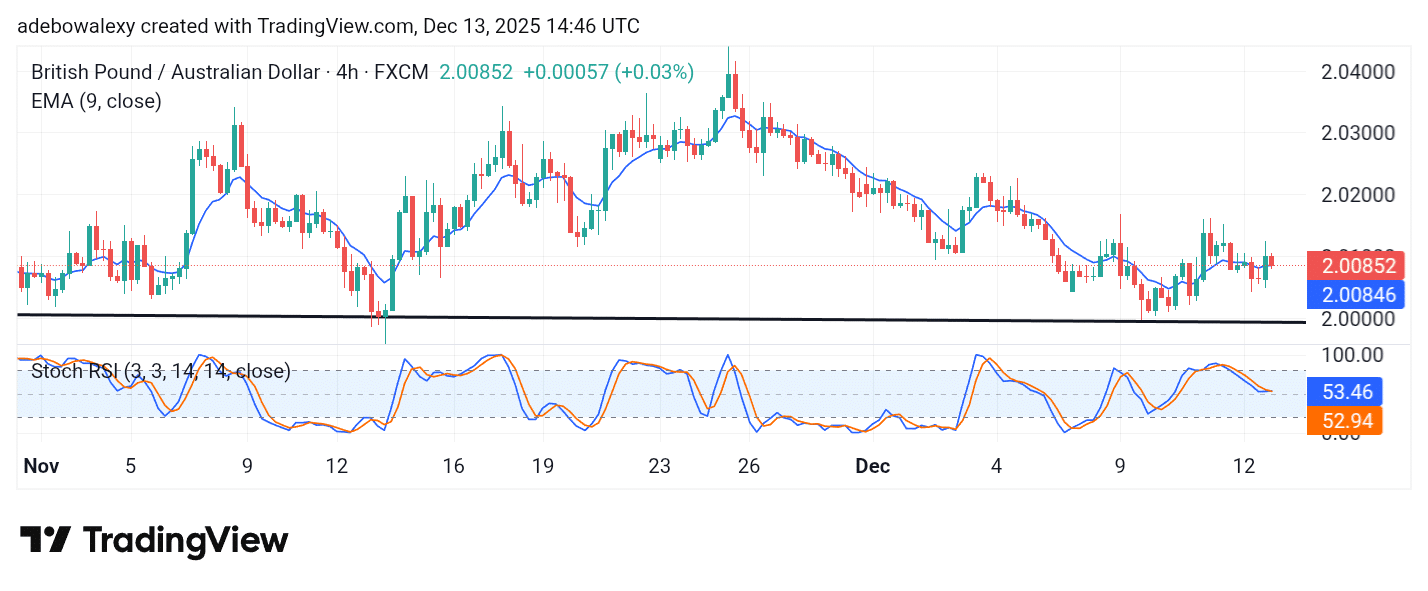Image resolution: width=1428 pixels, height=591 pixels.
Task: Open the FXCM exchange selector
Action: click(404, 72)
